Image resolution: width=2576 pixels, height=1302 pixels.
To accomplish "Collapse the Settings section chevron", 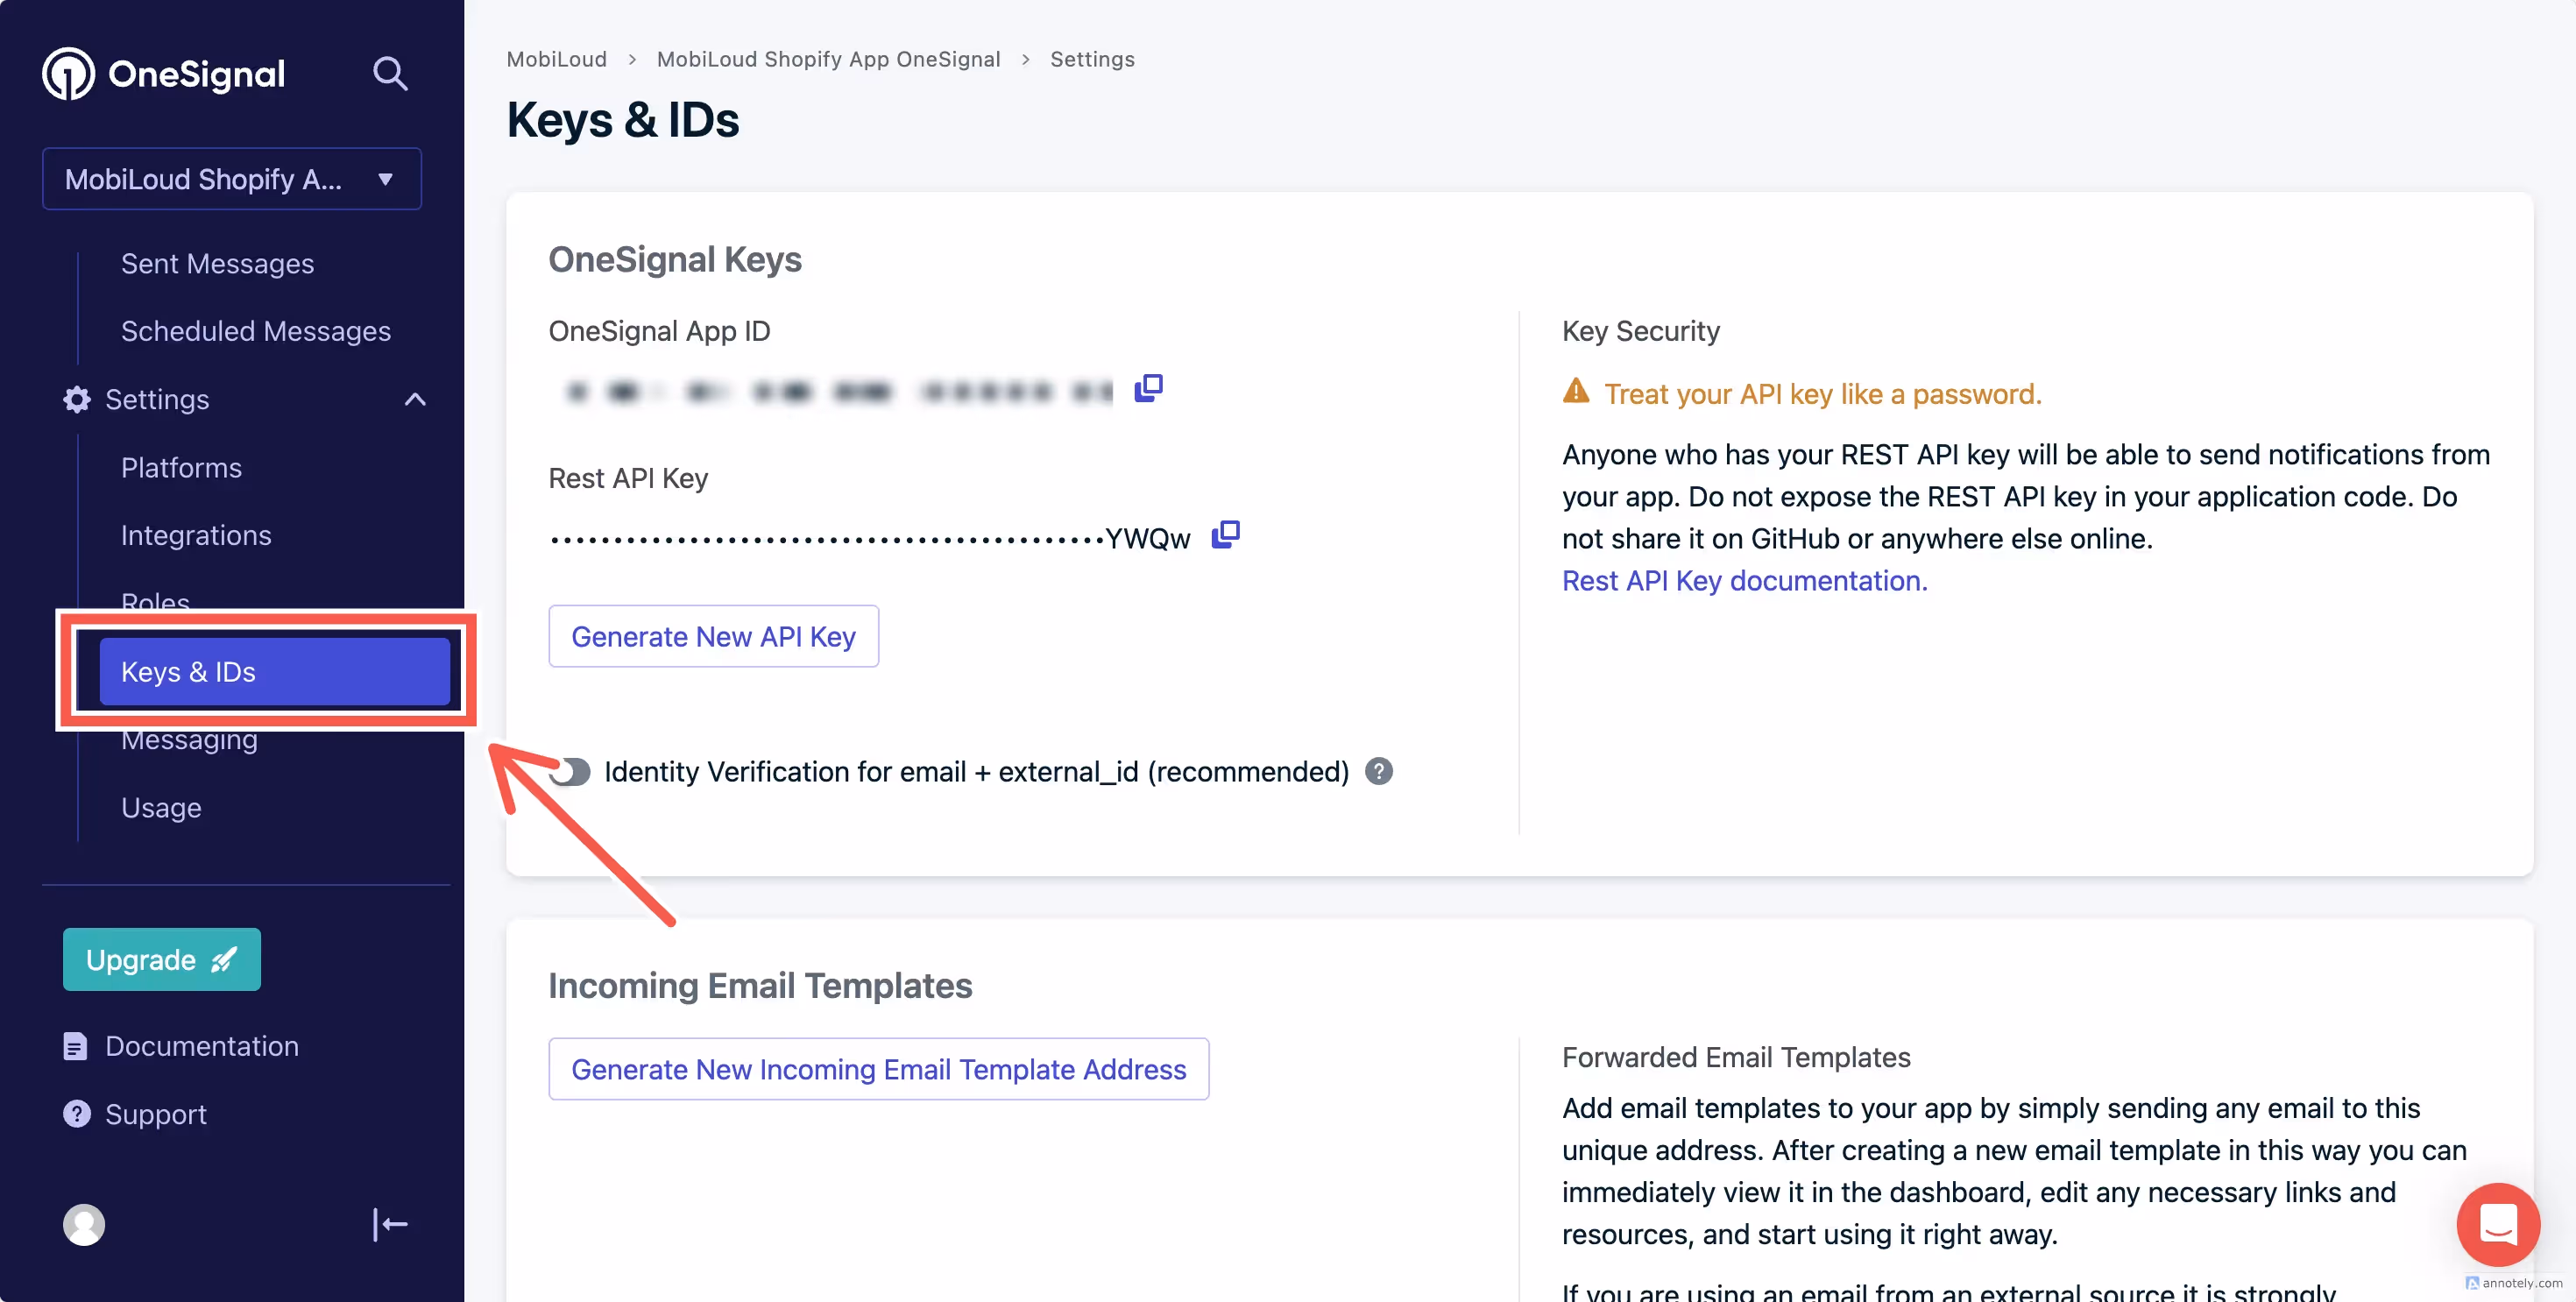I will point(415,400).
